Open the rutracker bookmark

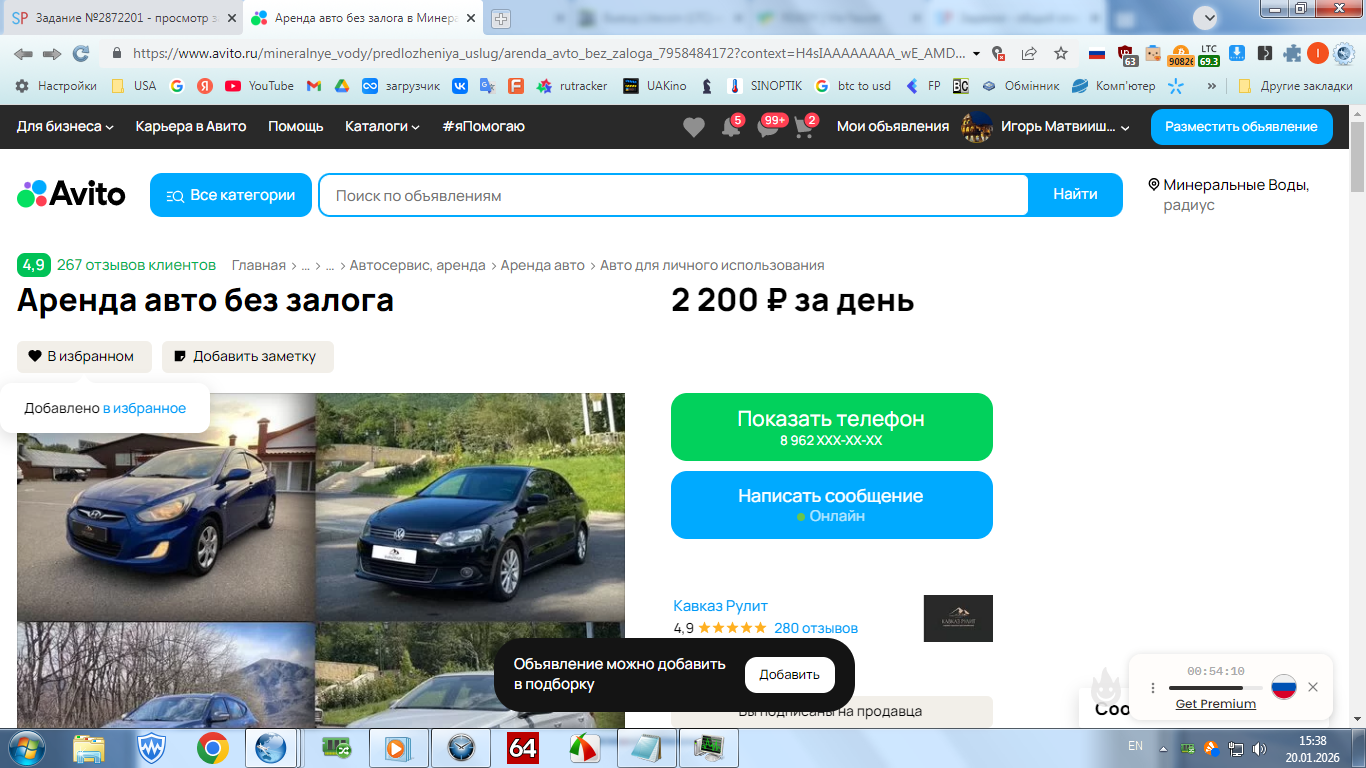(572, 86)
